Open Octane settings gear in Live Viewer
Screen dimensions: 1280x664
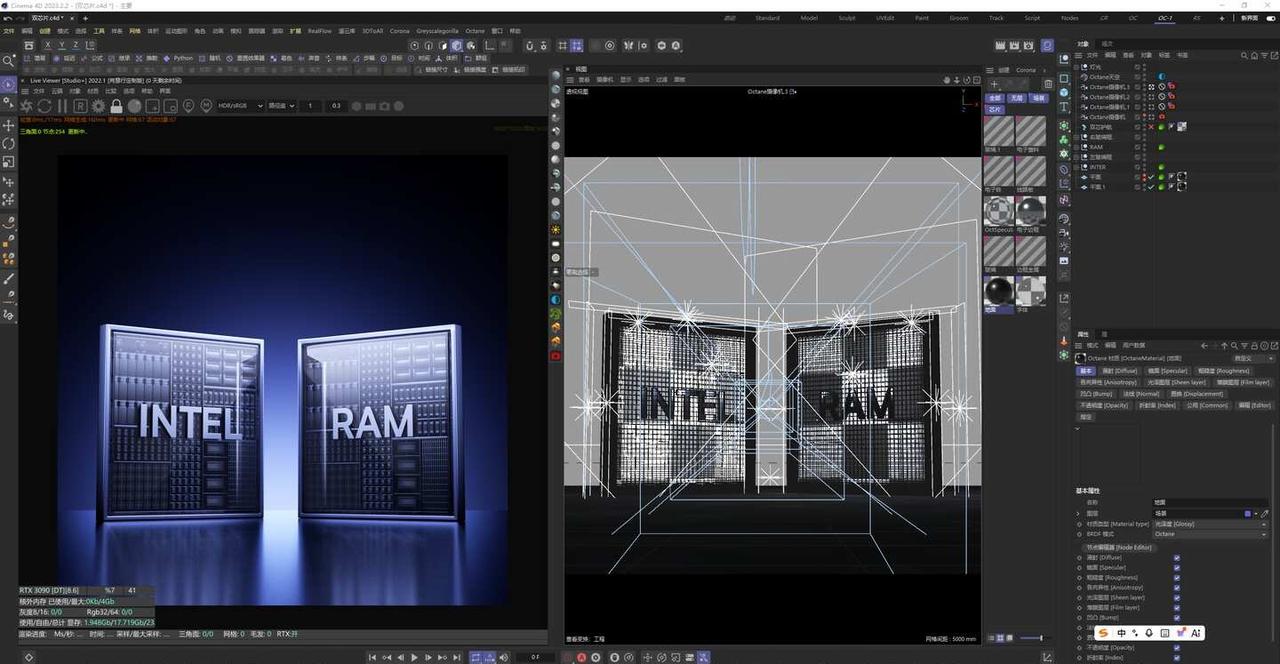coord(98,105)
